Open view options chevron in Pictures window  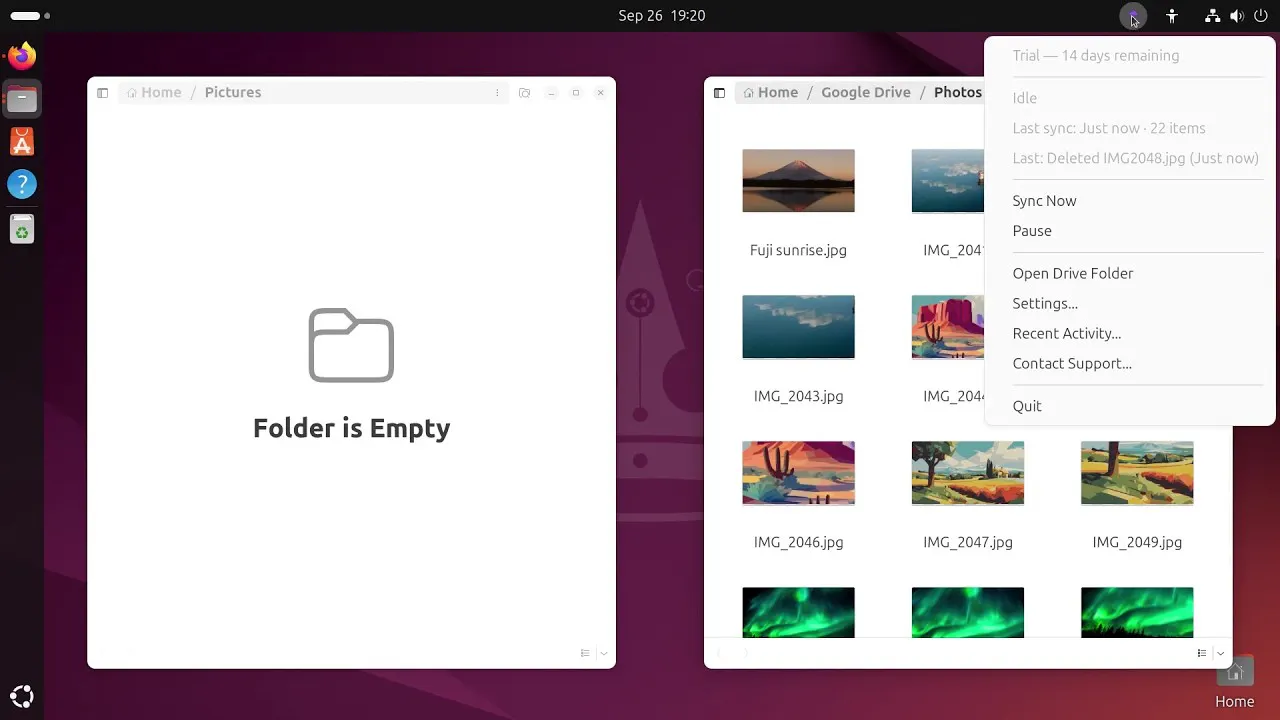click(x=603, y=653)
